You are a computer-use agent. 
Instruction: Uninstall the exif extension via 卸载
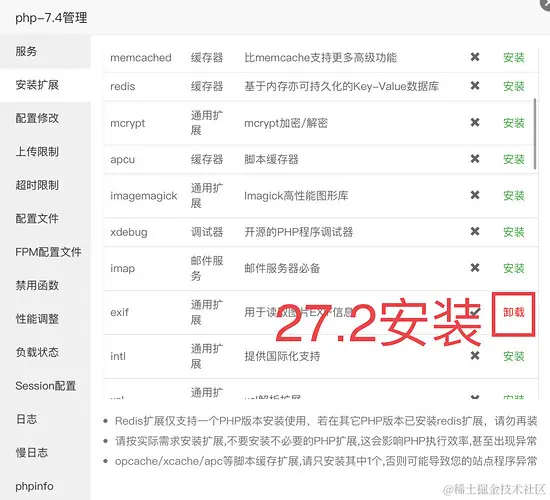tap(514, 312)
